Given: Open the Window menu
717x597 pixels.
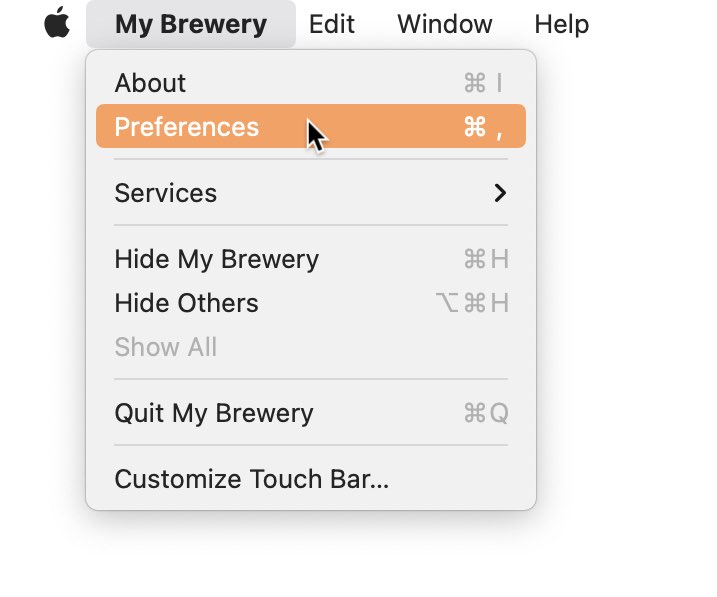Looking at the screenshot, I should pos(444,24).
